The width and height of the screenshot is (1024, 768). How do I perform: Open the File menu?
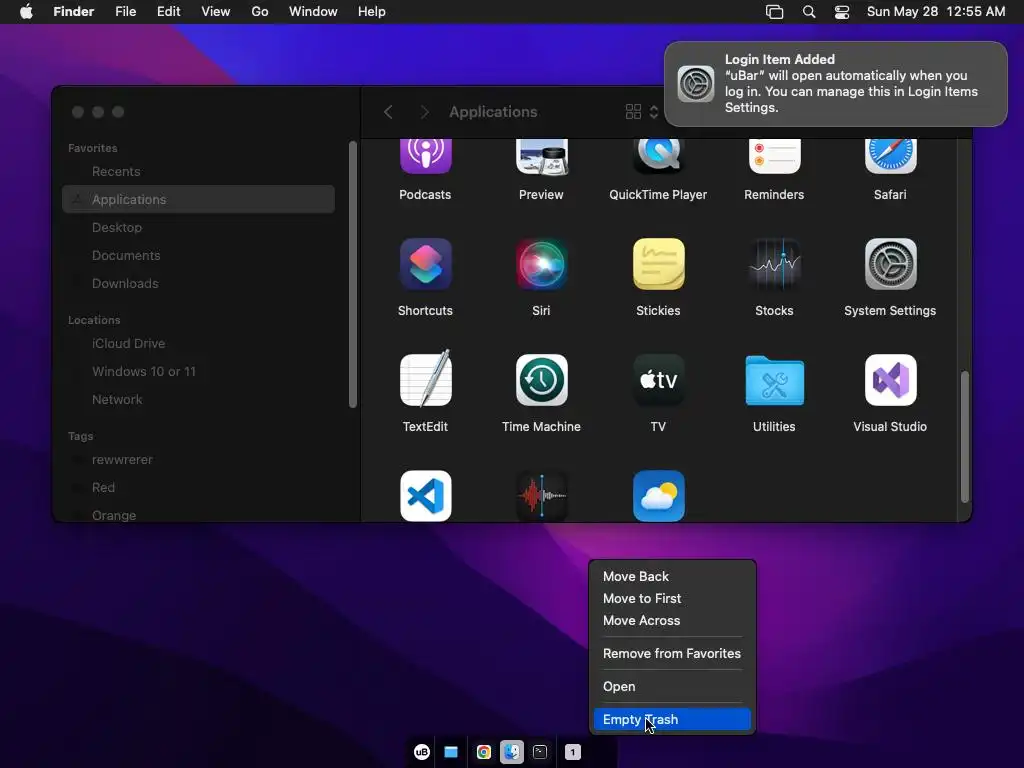click(125, 12)
